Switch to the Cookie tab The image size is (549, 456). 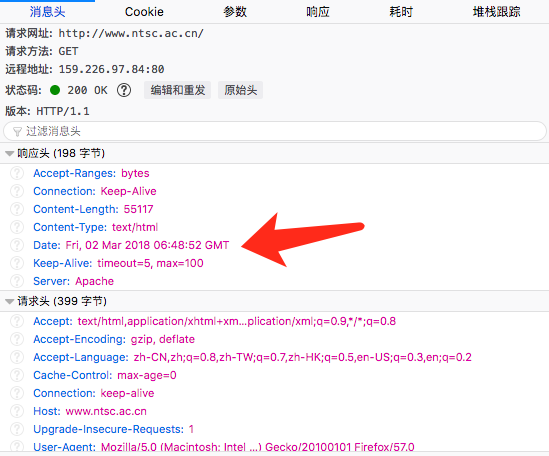[144, 12]
